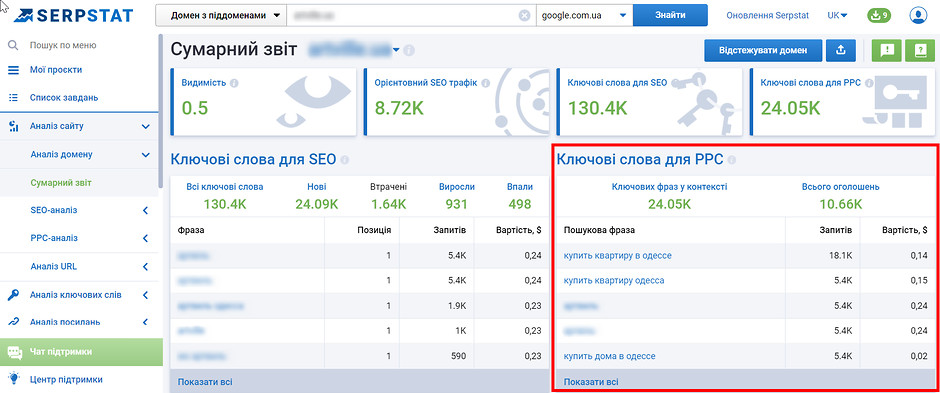Open the user profile avatar icon
The height and width of the screenshot is (393, 940).
[917, 15]
